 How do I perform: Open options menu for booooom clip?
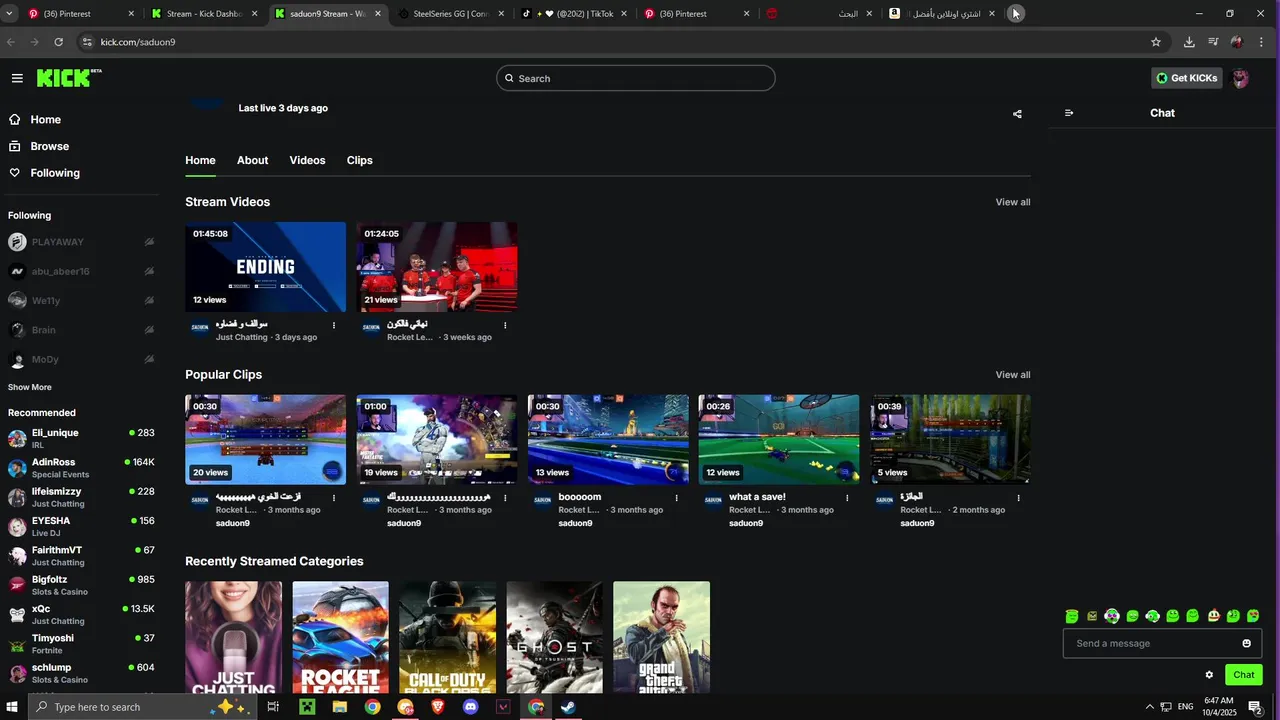[x=676, y=497]
